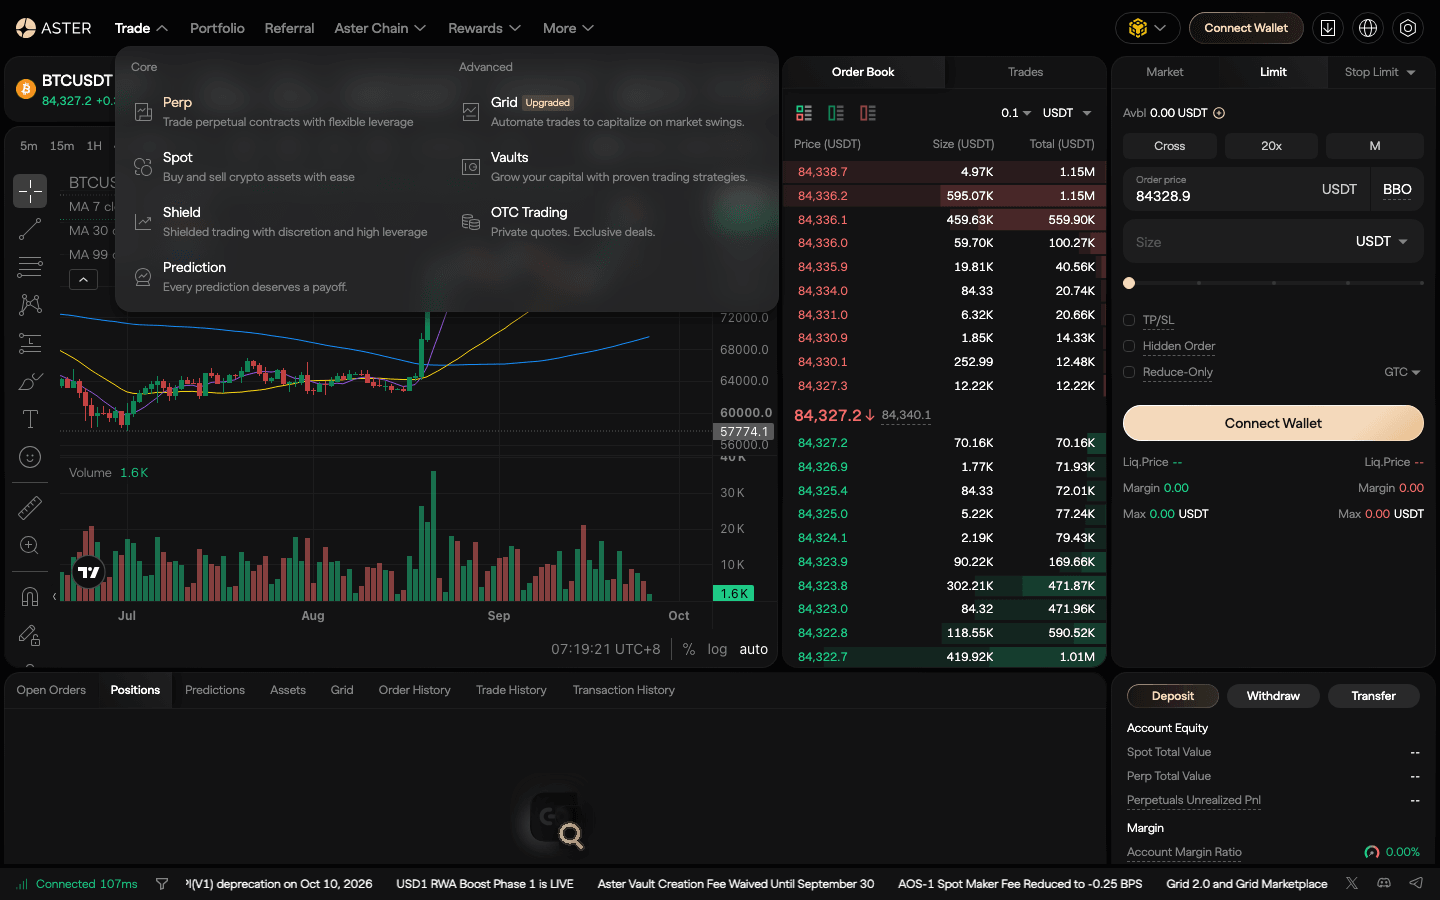1440x900 pixels.
Task: Click the Withdraw button
Action: pos(1273,696)
